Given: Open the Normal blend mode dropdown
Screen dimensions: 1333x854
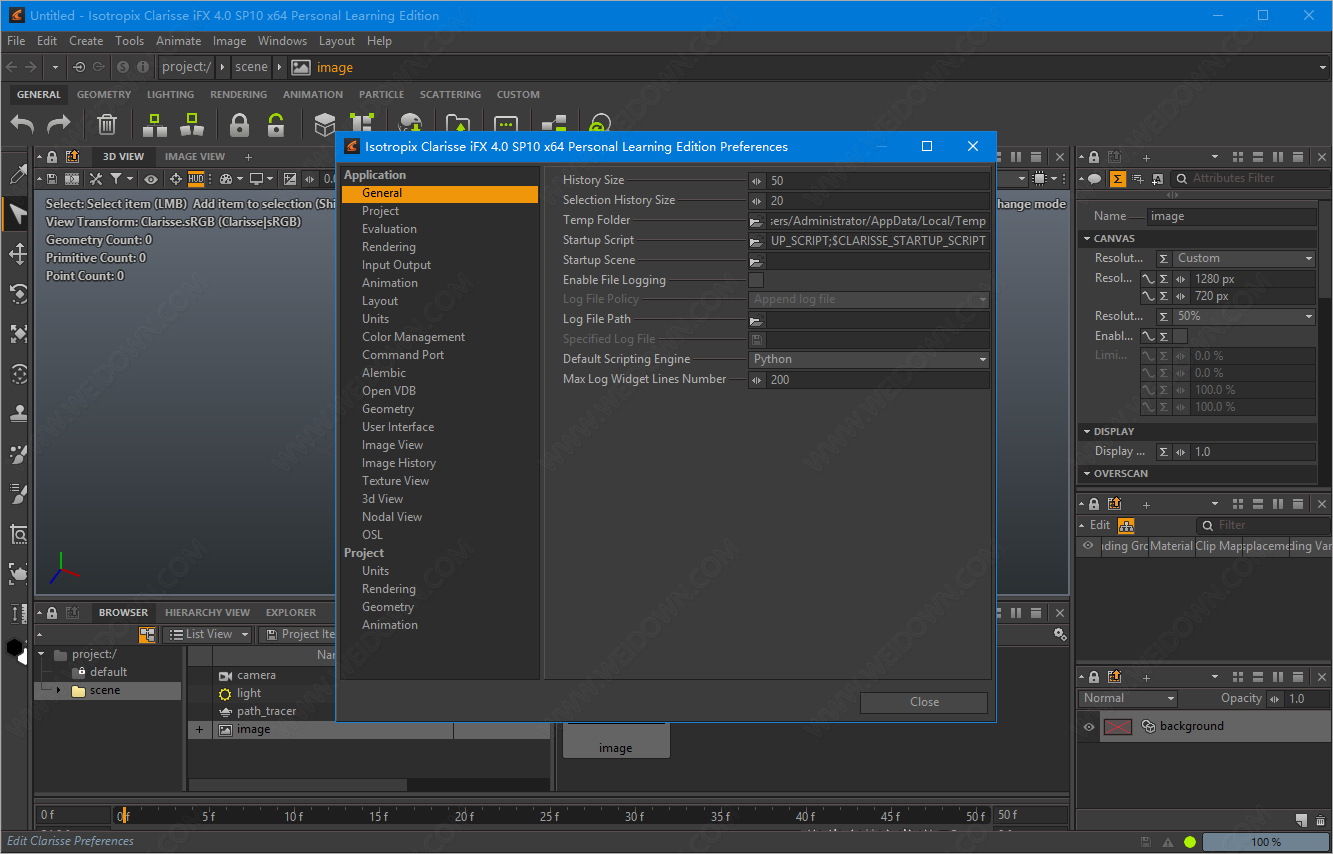Looking at the screenshot, I should [x=1128, y=699].
